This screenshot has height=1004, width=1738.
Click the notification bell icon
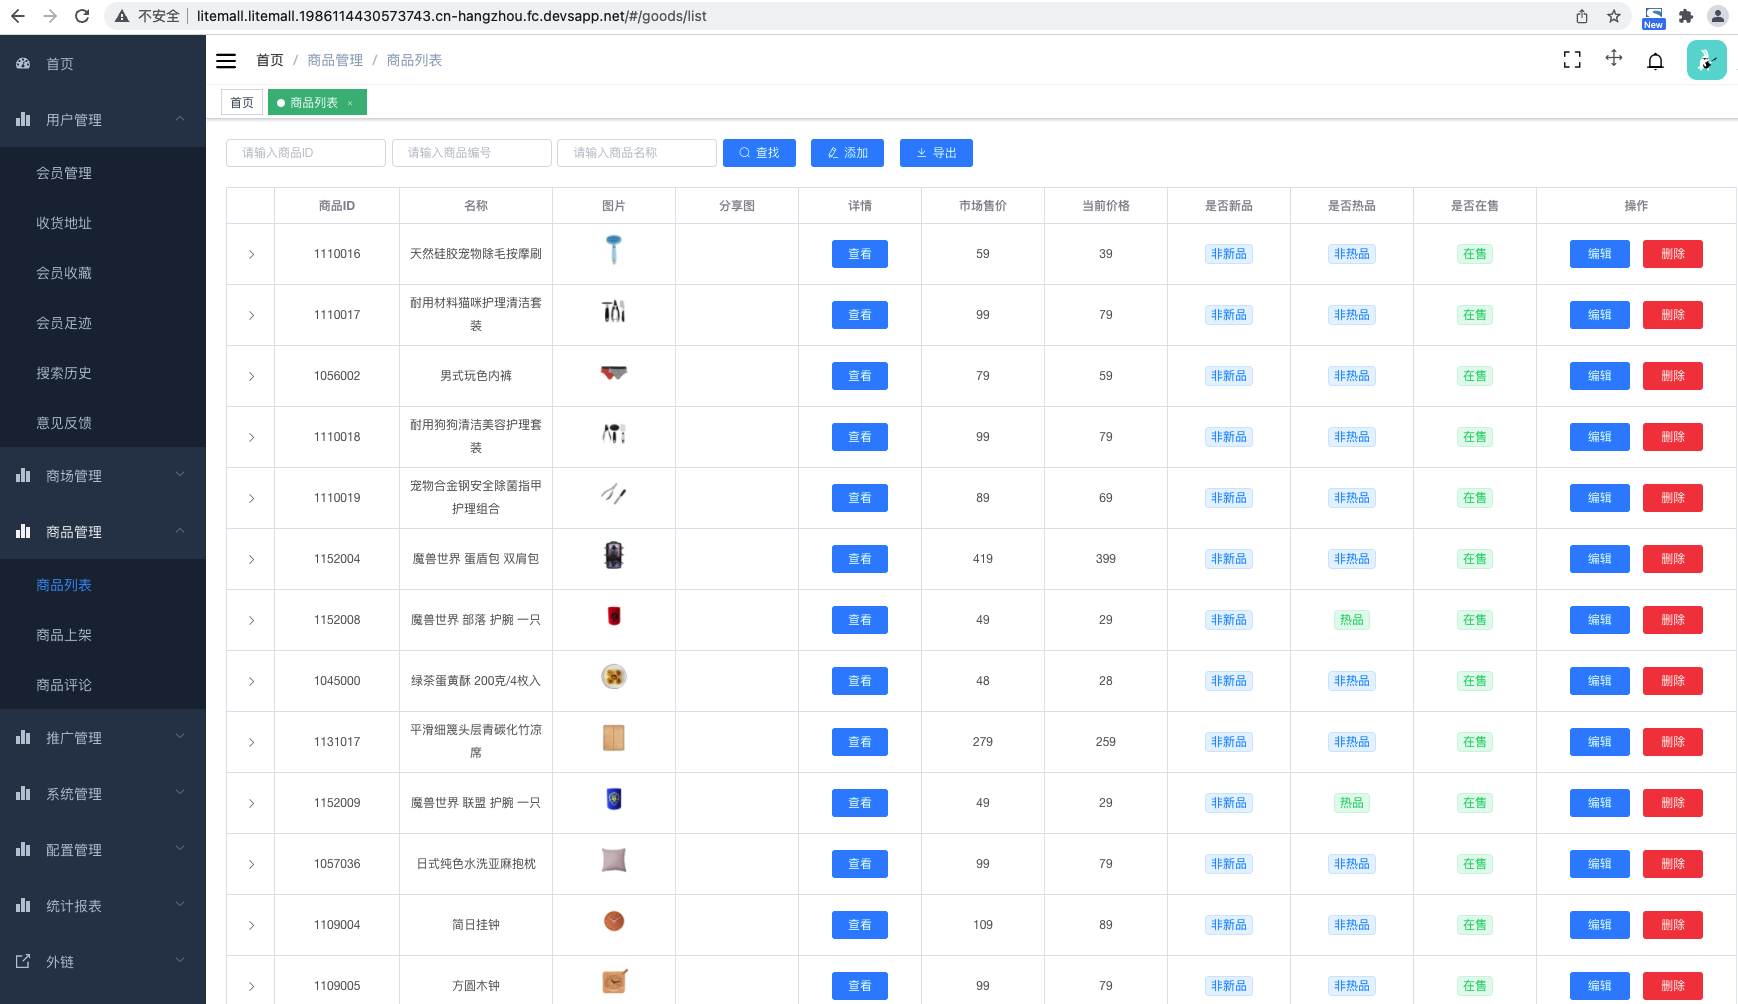pos(1655,60)
